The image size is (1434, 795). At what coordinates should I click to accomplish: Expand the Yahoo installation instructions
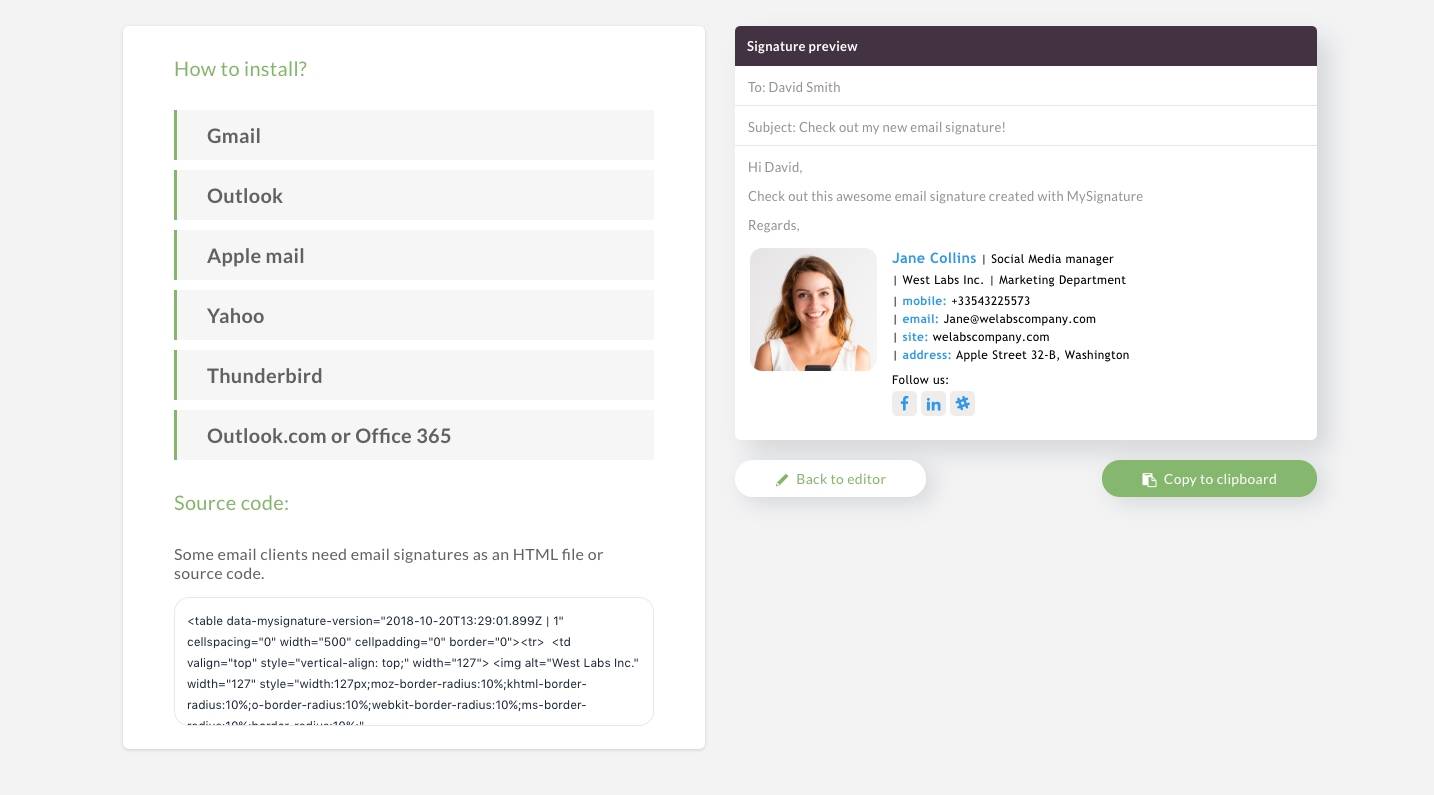(x=414, y=315)
